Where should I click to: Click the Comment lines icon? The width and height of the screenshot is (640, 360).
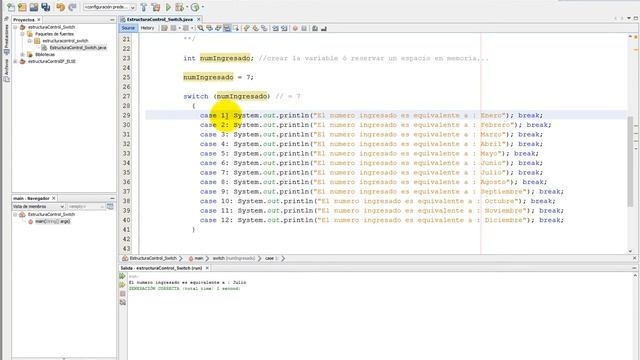[315, 28]
